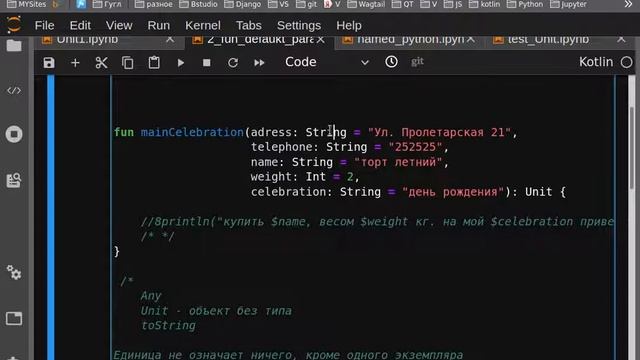Close the named_python.ipynb tab
This screenshot has width=640, height=360.
[x=471, y=40]
